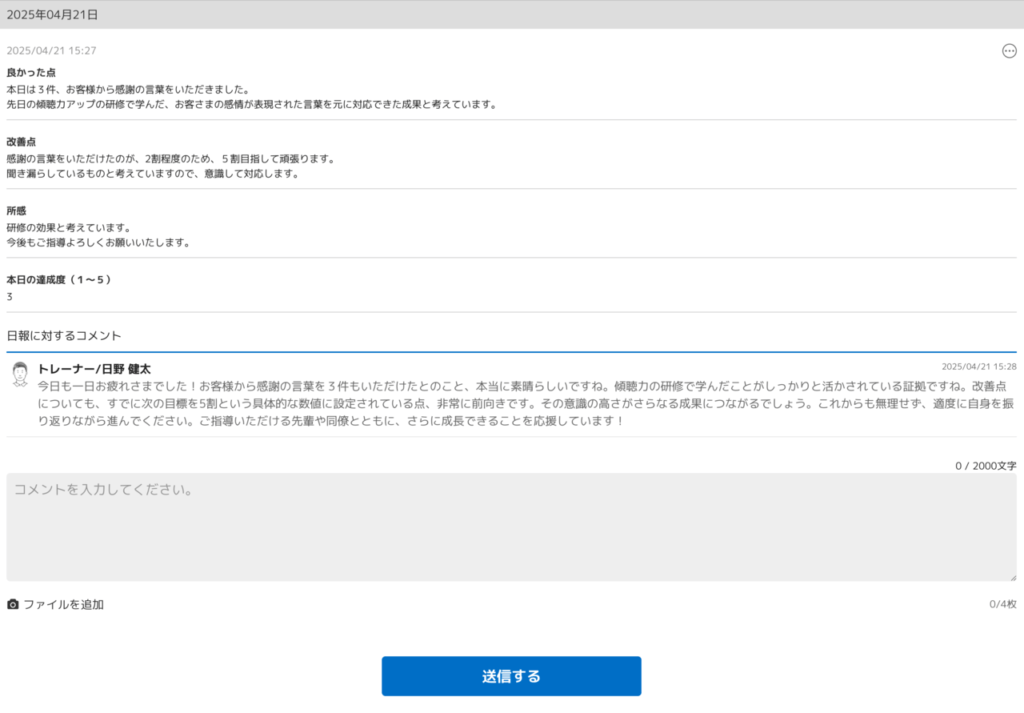Click the 0 / 2000文字 character counter
The height and width of the screenshot is (713, 1024).
point(985,466)
